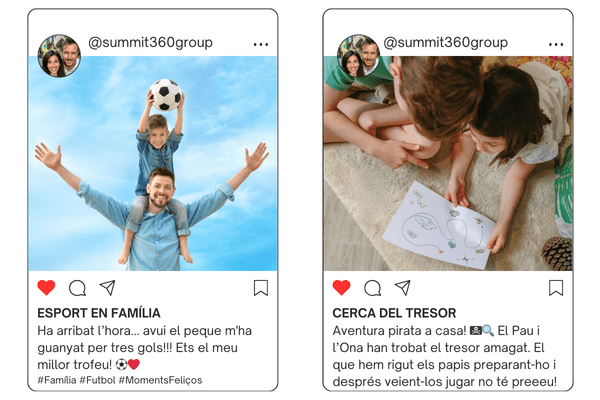Save the Cerca del Tresor post with bookmark
Viewport: 600px width, 400px height.
(x=556, y=288)
